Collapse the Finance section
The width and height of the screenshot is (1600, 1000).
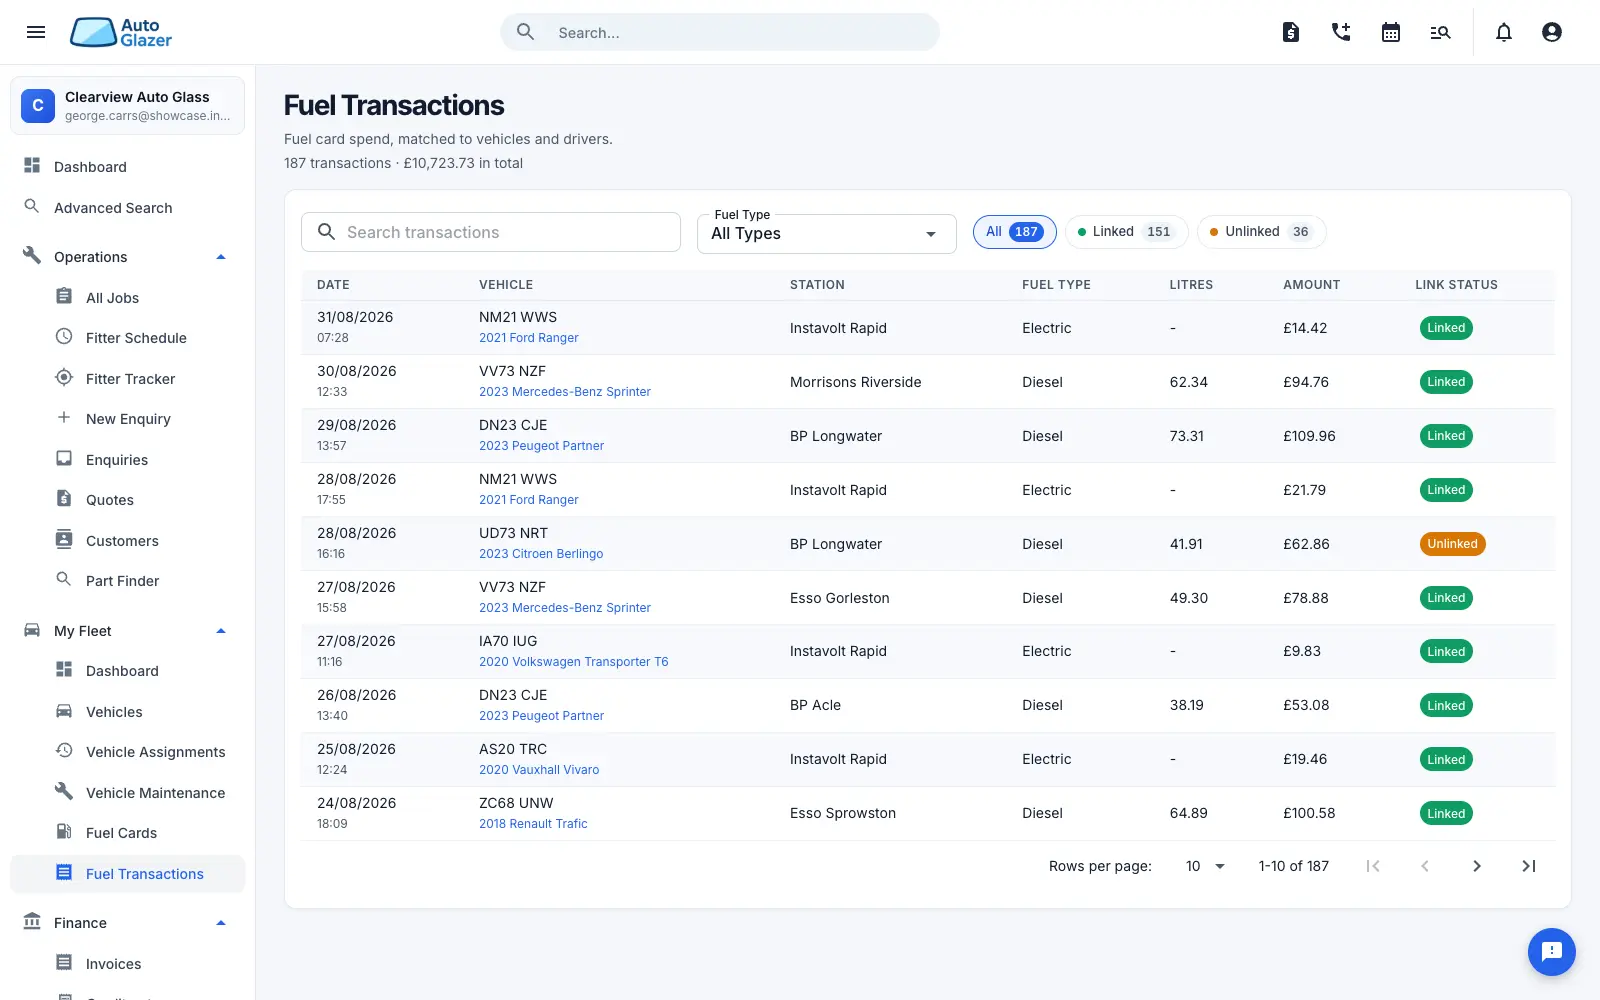point(221,923)
